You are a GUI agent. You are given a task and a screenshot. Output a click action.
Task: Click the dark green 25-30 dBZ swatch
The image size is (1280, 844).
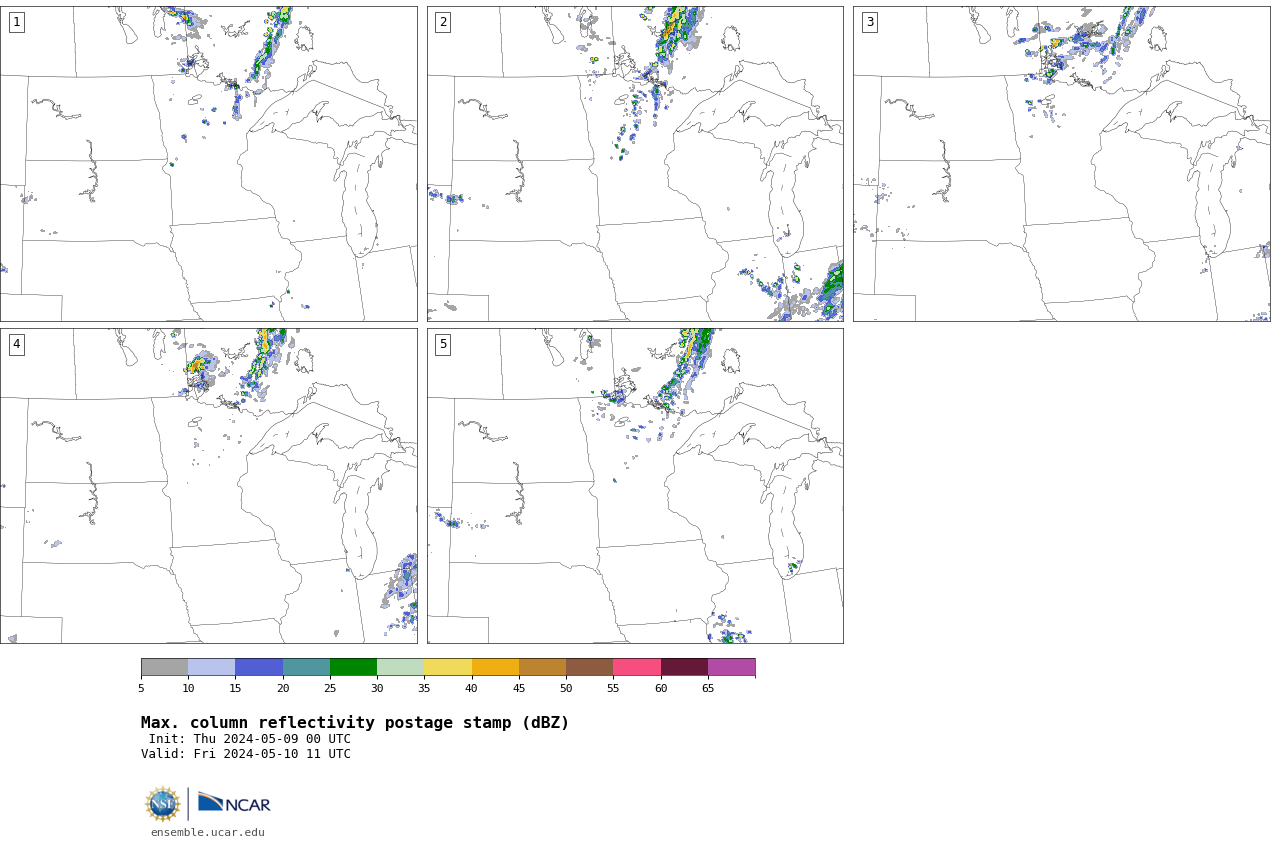(353, 667)
